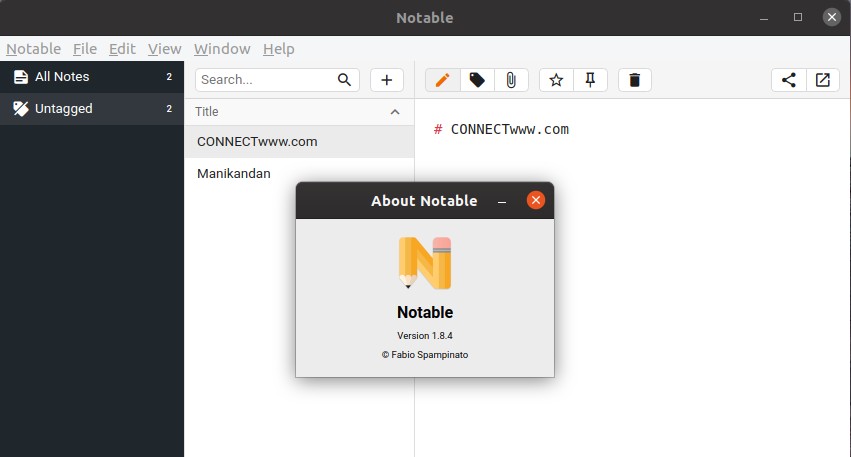
Task: Open the attachments paperclip icon
Action: click(511, 80)
